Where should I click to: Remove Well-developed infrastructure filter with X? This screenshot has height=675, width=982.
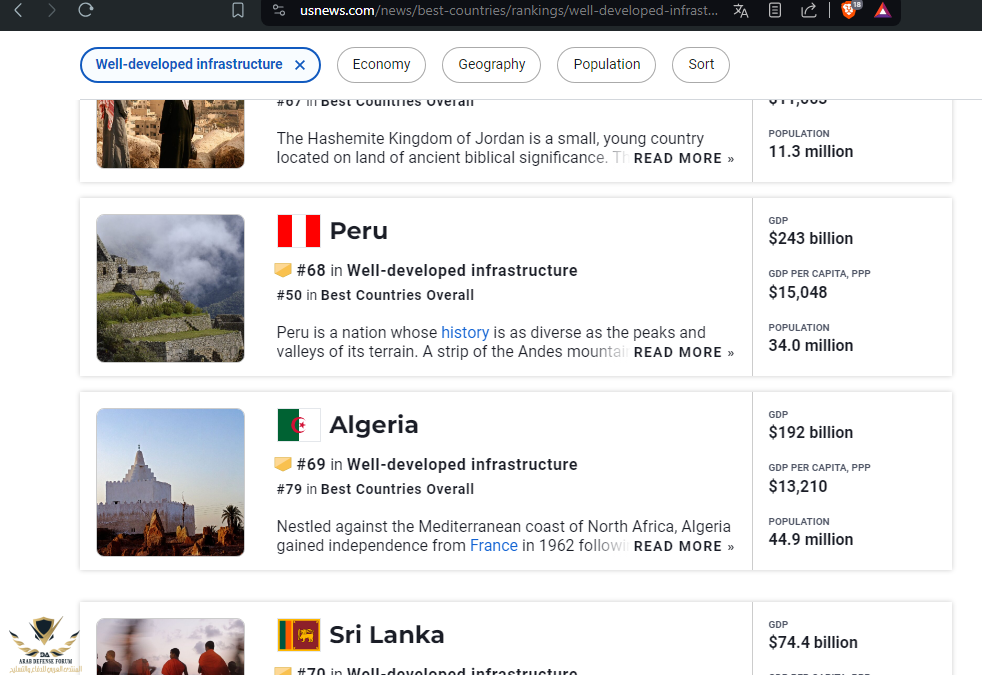300,65
